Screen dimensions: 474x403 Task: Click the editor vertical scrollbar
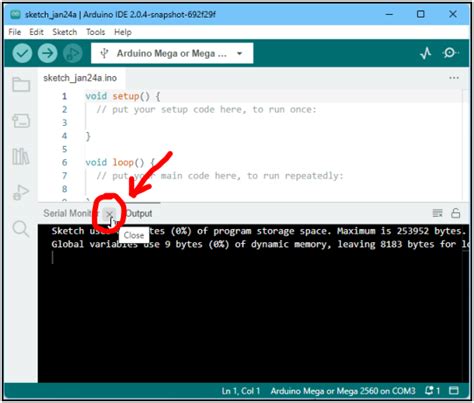tap(465, 145)
